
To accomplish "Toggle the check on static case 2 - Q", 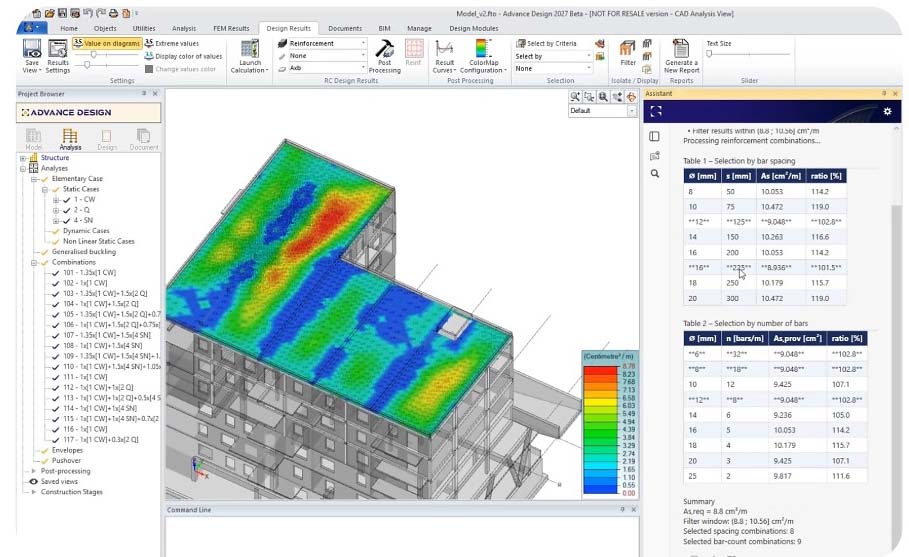I will pos(67,210).
